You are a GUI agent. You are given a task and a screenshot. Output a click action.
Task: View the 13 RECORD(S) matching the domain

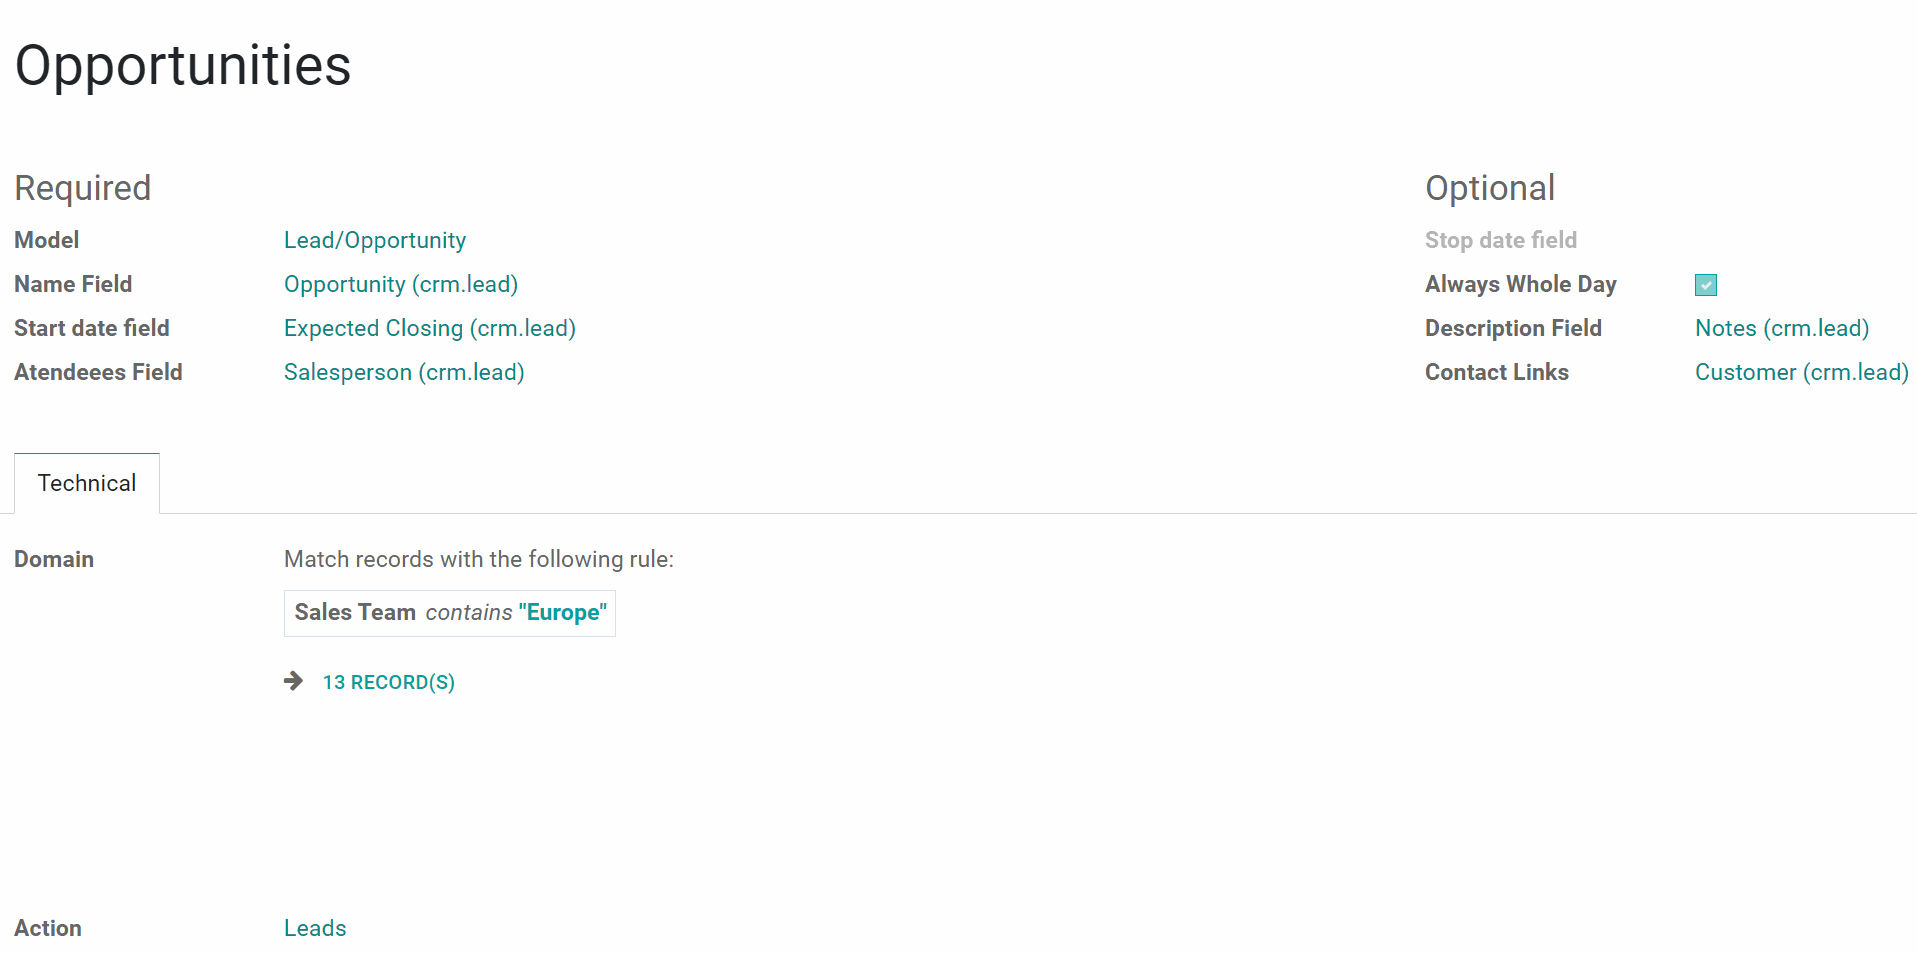tap(388, 682)
